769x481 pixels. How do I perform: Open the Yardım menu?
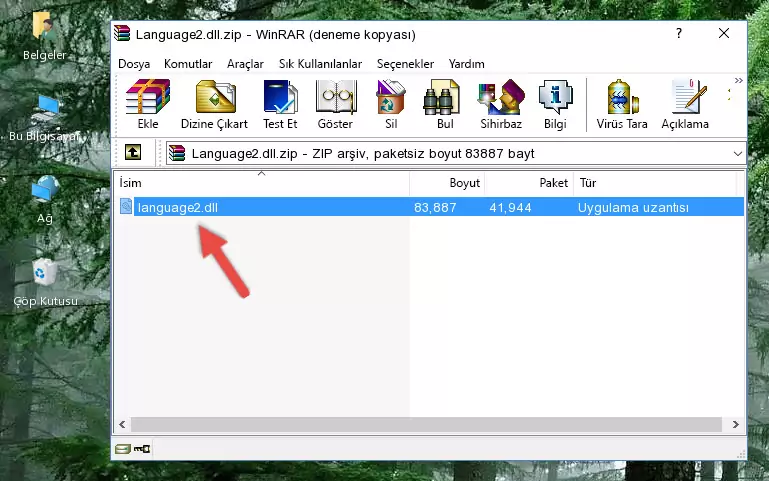pyautogui.click(x=466, y=64)
